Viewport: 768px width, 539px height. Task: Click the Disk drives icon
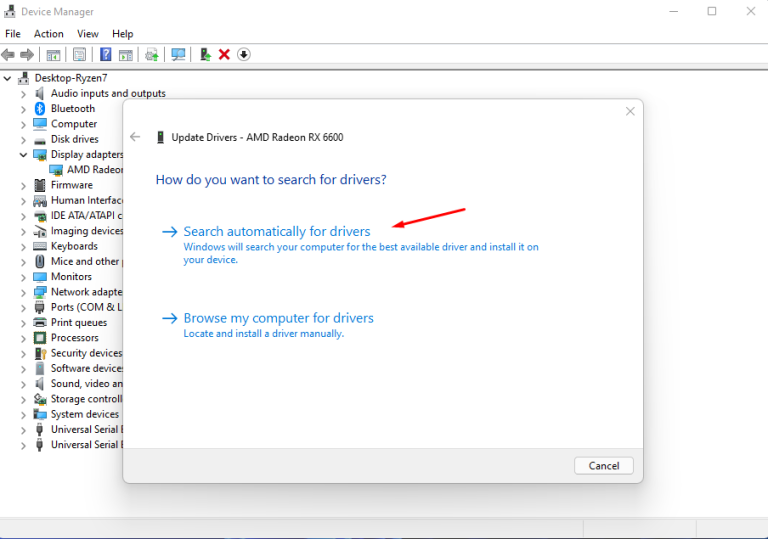pyautogui.click(x=40, y=141)
